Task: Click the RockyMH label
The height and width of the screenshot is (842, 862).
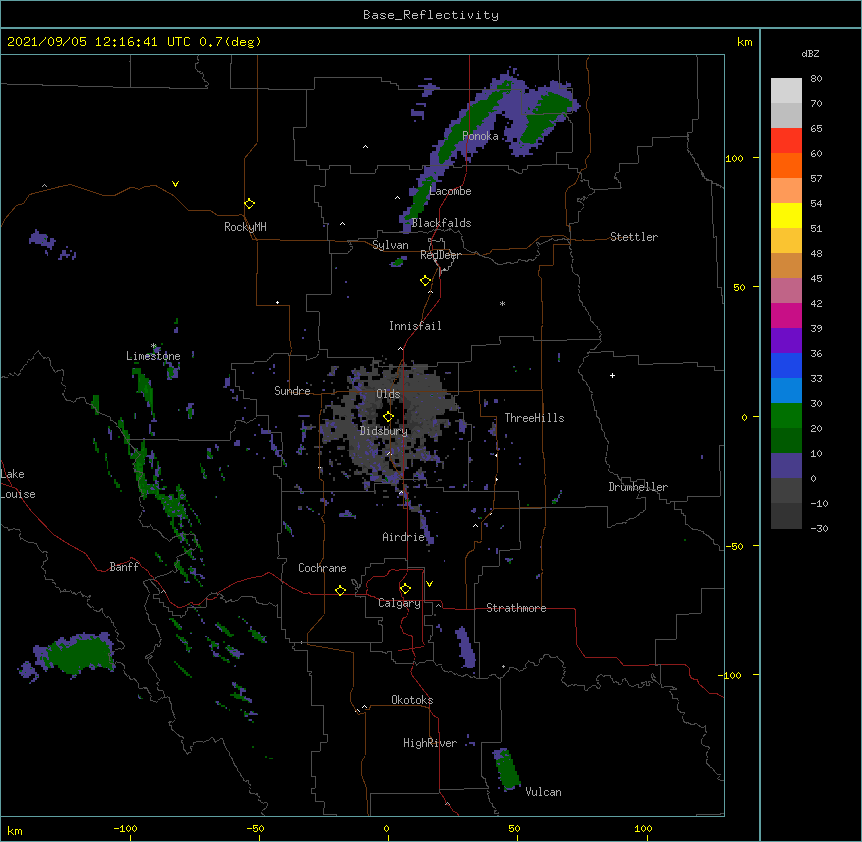Action: pos(245,226)
